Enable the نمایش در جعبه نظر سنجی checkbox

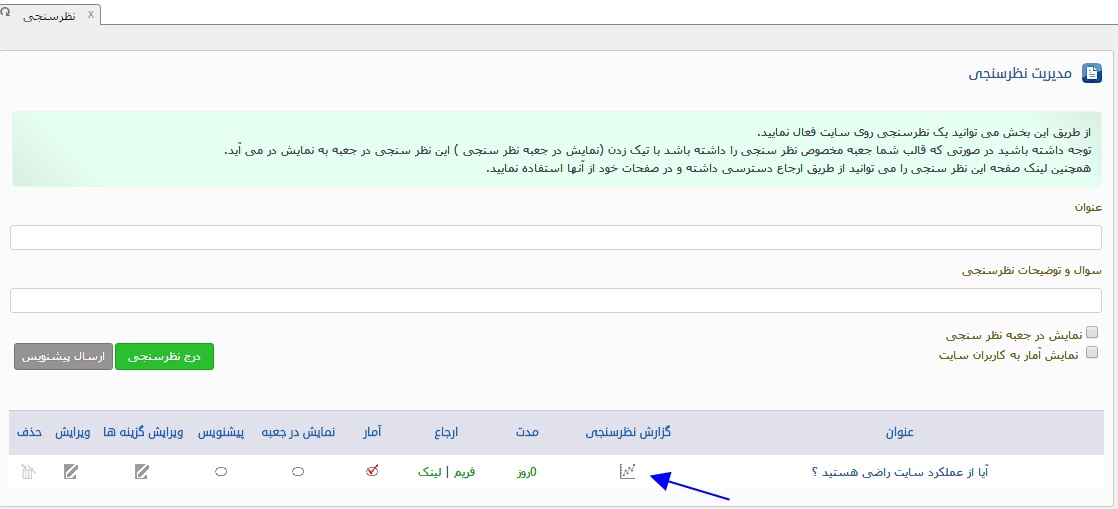coord(1092,332)
